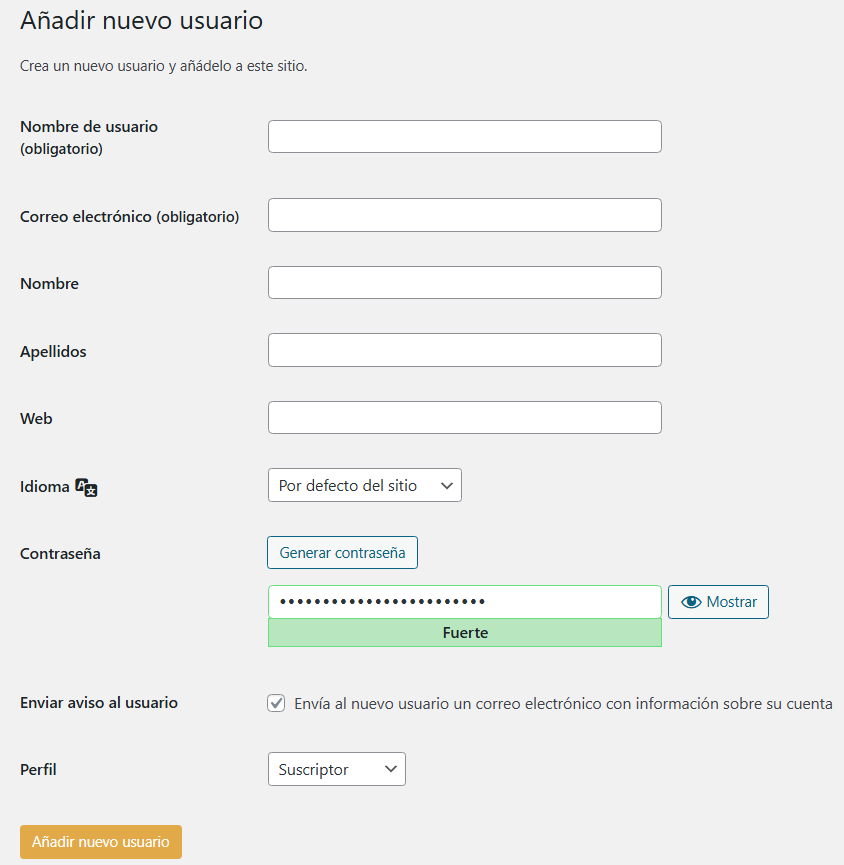This screenshot has height=865, width=844.
Task: Click the chevron on Por defecto del sitio
Action: click(x=447, y=485)
